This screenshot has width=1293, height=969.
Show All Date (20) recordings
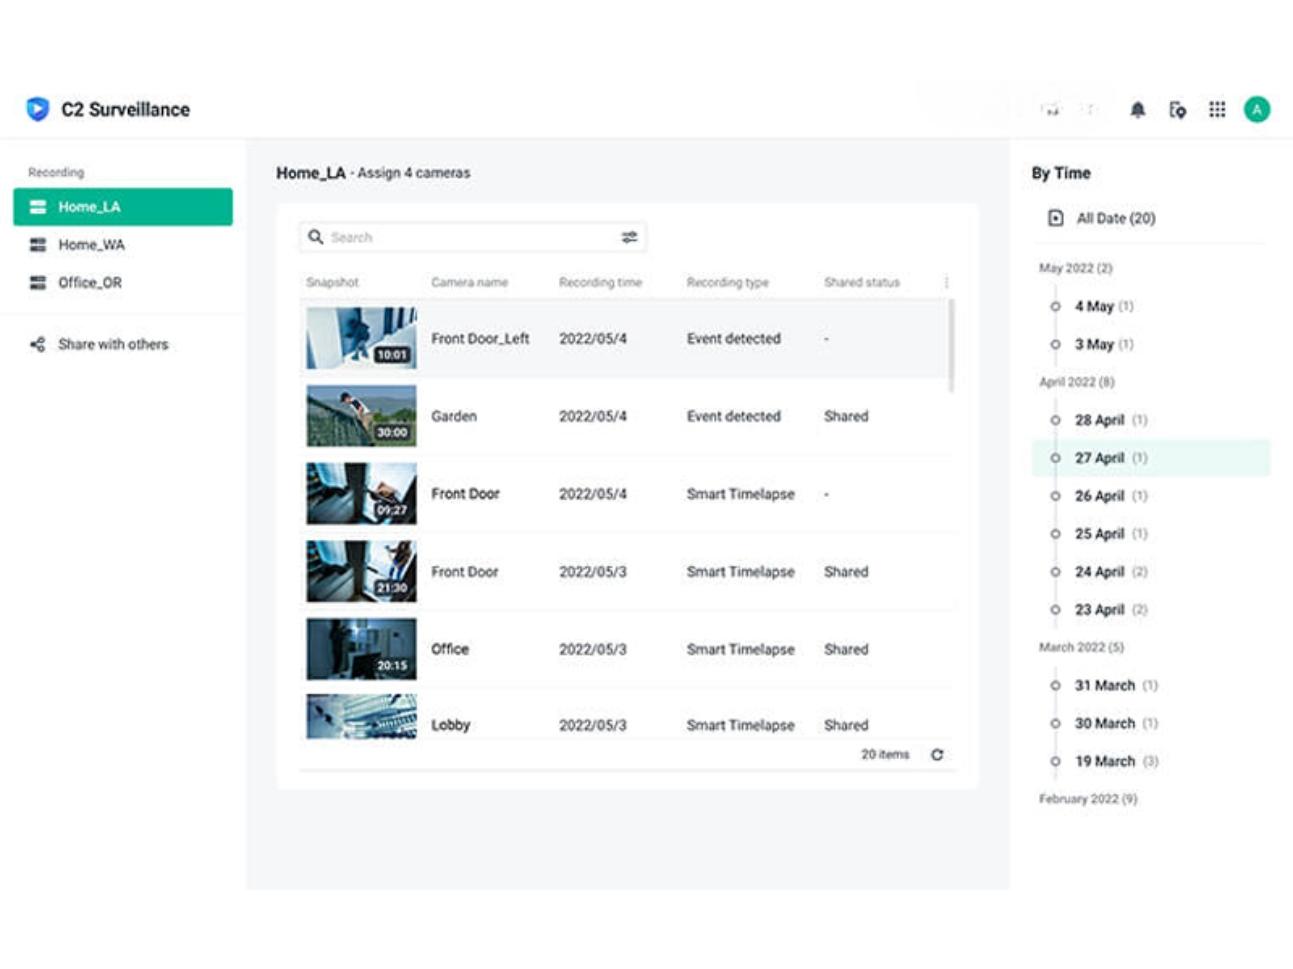(1115, 218)
